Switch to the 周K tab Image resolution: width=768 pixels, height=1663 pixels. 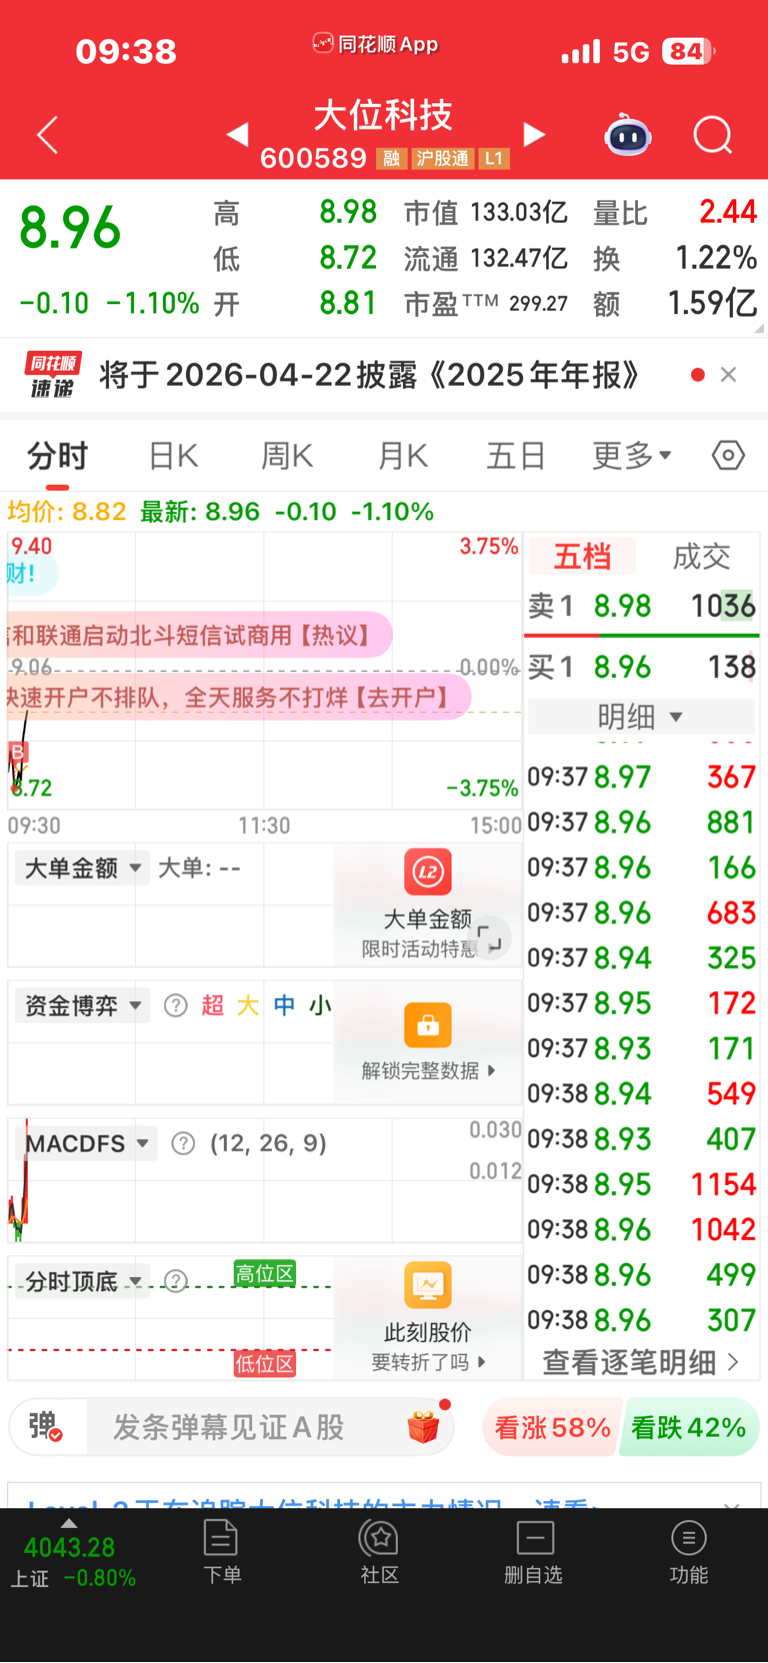pos(287,456)
